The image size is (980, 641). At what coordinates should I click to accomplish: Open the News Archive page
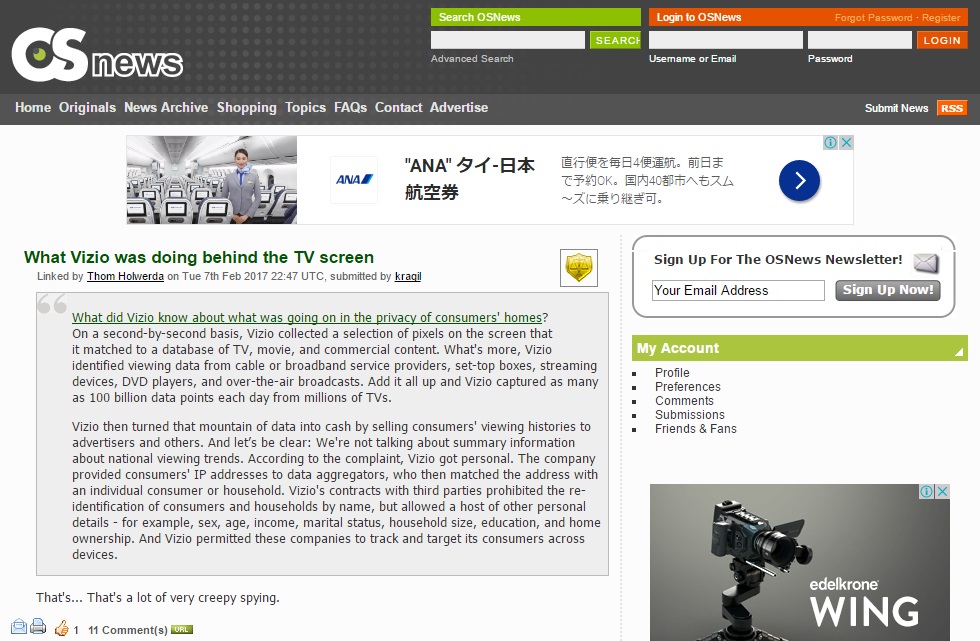coord(166,107)
